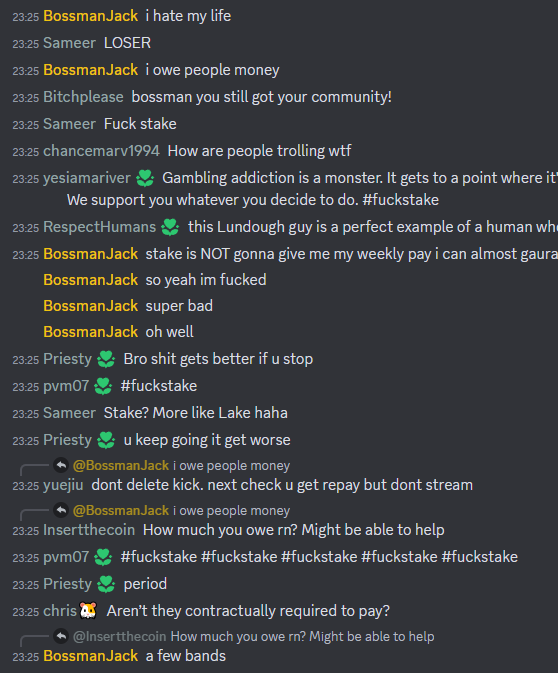This screenshot has width=558, height=673.
Task: Click the Insertthecoin username on help offer message
Action: [89, 530]
